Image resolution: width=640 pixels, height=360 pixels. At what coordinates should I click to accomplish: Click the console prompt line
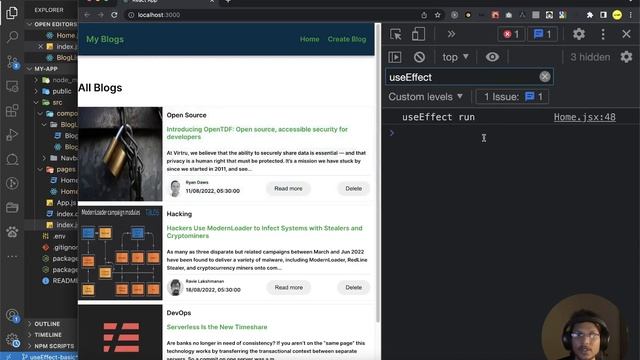510,133
